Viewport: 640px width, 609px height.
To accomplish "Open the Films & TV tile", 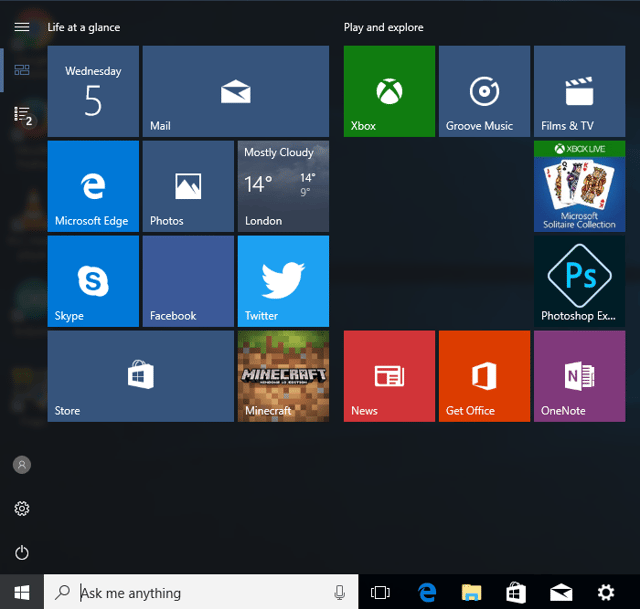I will point(580,91).
